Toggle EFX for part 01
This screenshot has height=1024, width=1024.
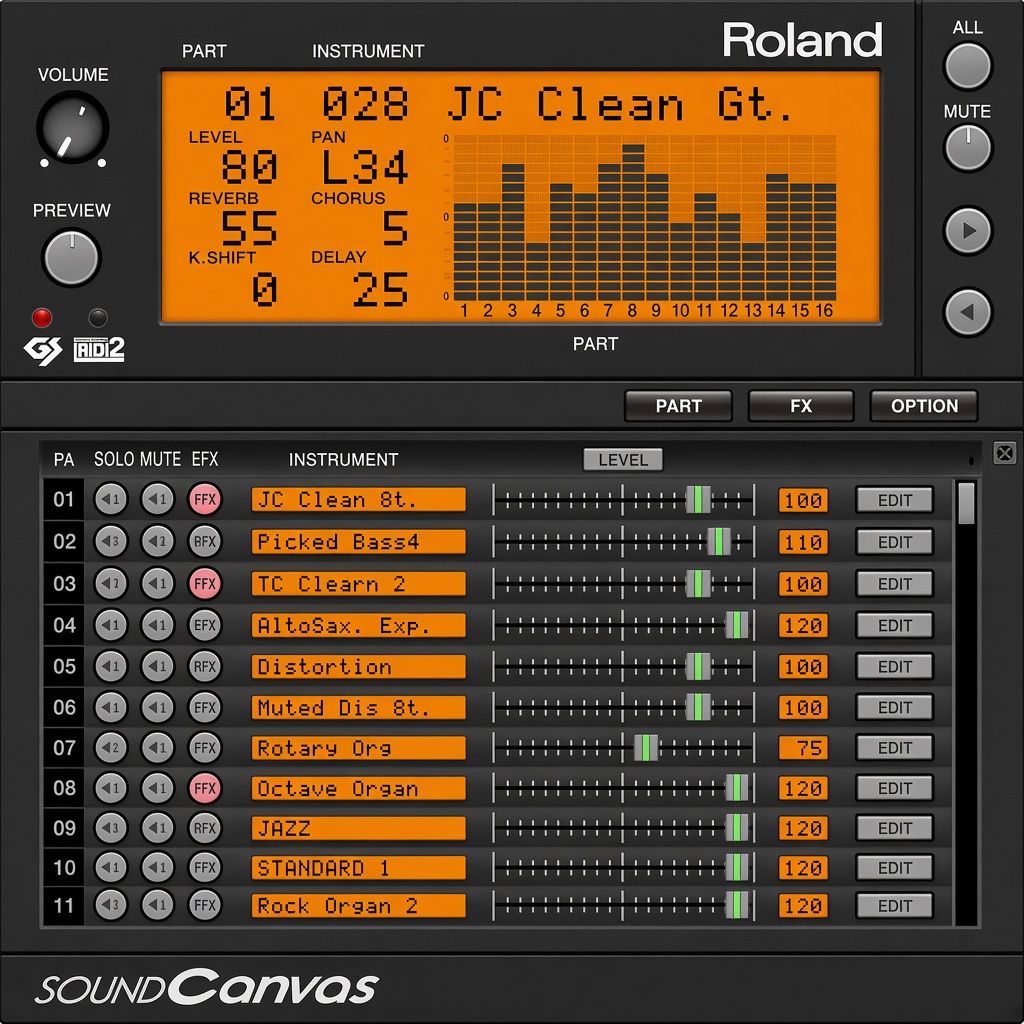205,500
